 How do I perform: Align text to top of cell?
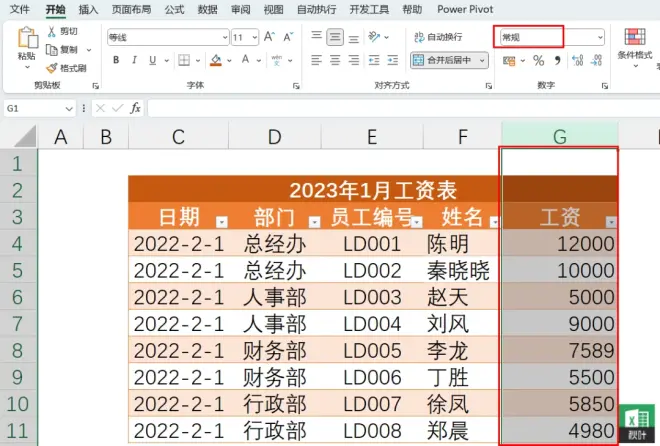pyautogui.click(x=317, y=37)
